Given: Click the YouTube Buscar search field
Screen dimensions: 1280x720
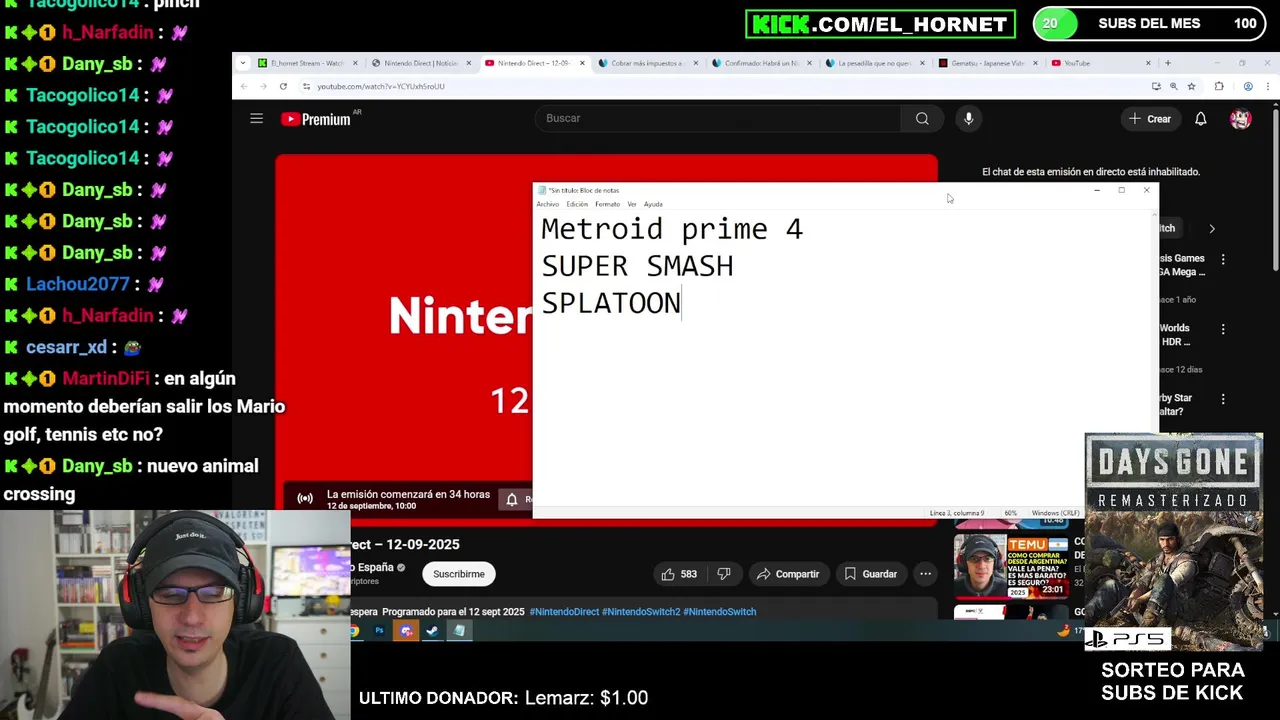Looking at the screenshot, I should coord(718,118).
